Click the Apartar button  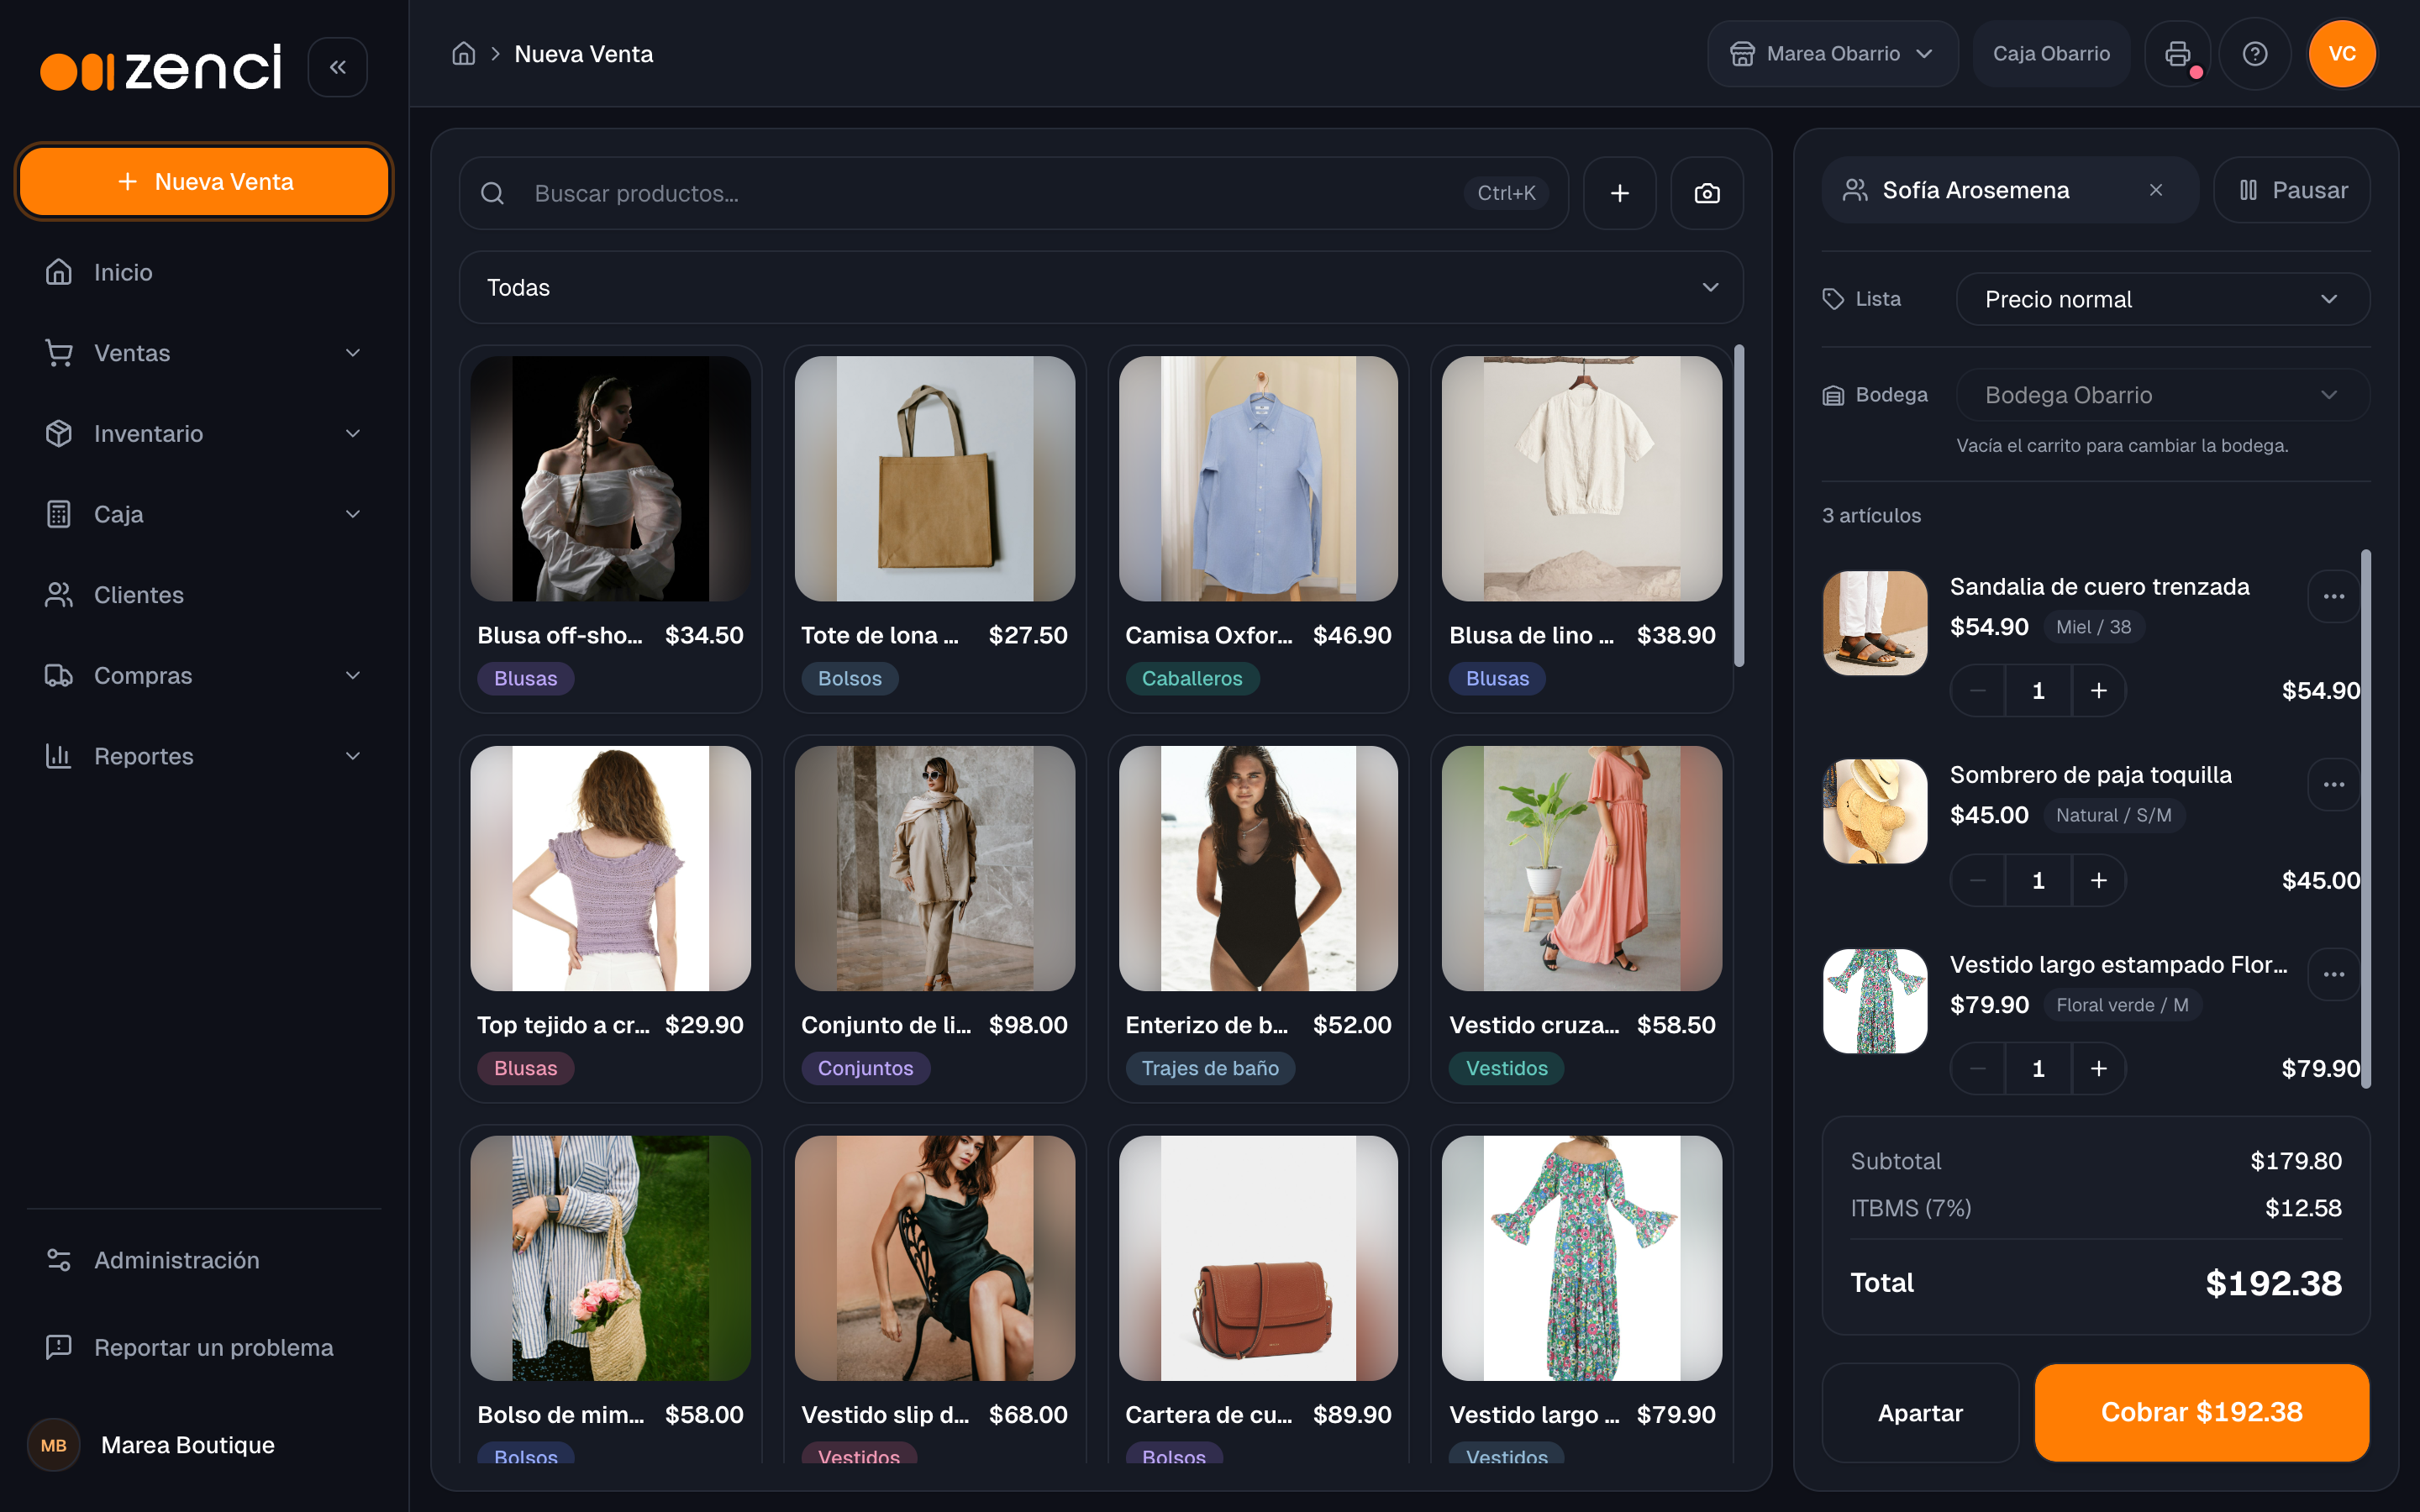coord(1919,1412)
